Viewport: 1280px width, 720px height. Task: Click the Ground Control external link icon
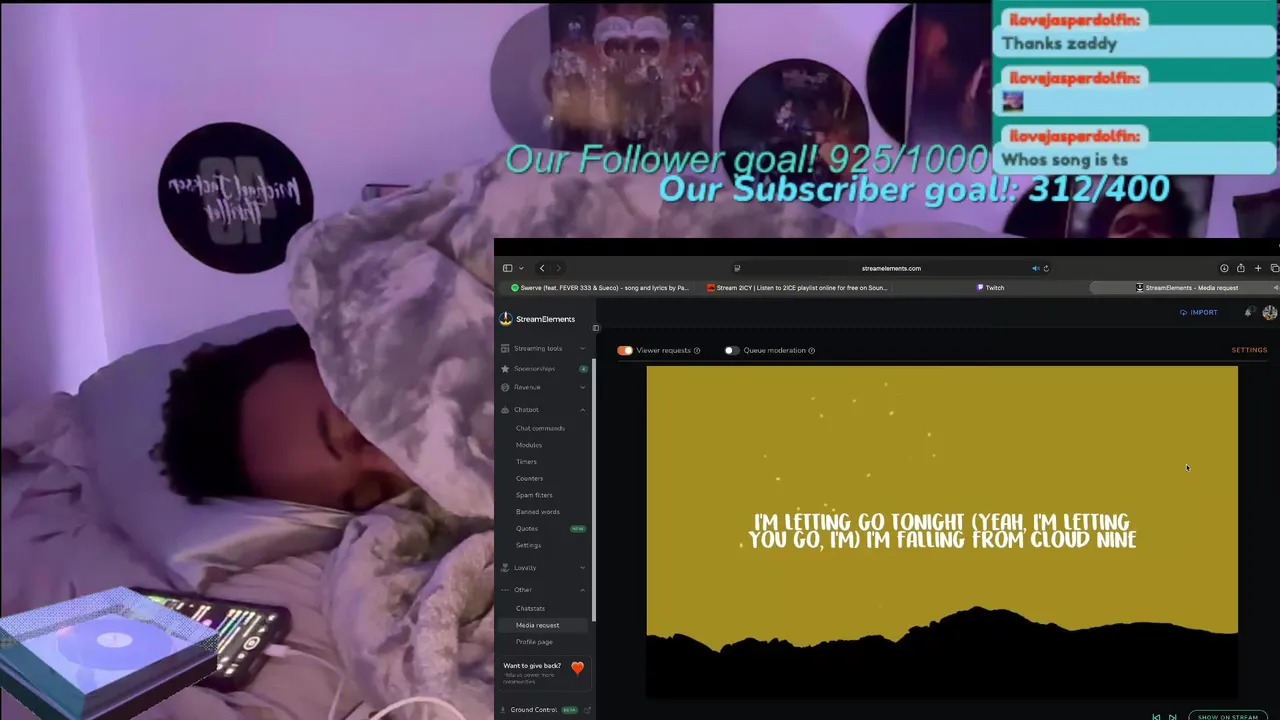tap(587, 710)
